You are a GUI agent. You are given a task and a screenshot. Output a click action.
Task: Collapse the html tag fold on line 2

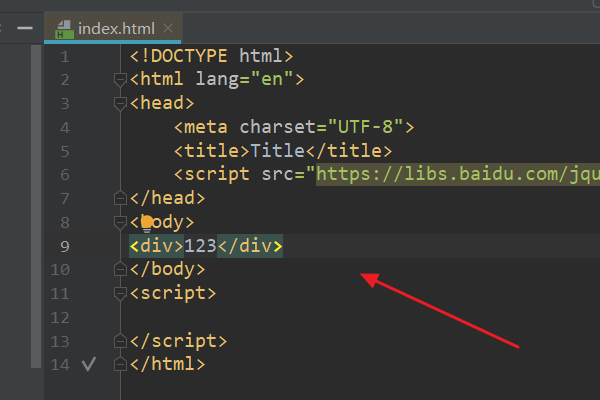pos(120,80)
